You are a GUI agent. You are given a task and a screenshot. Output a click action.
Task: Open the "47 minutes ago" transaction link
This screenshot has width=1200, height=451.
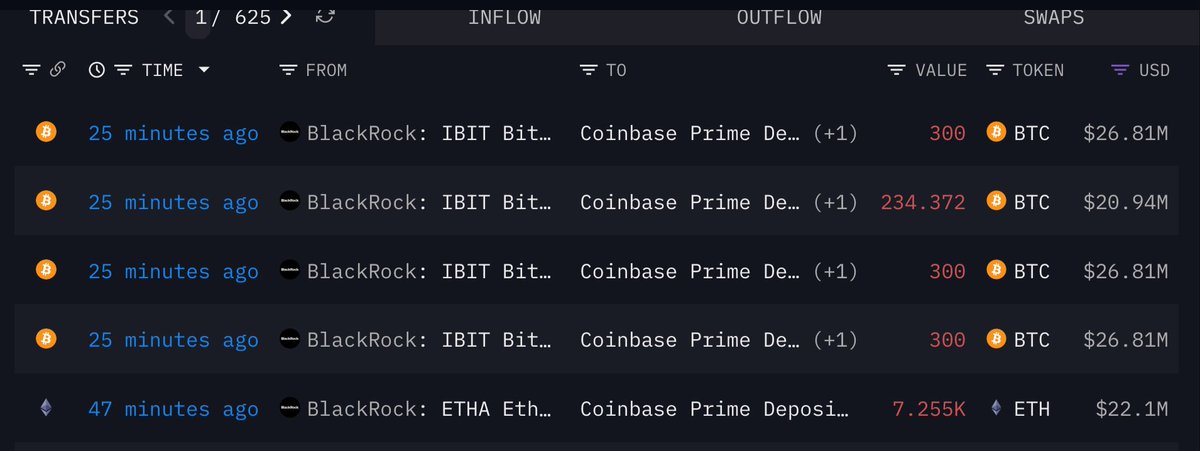[173, 409]
